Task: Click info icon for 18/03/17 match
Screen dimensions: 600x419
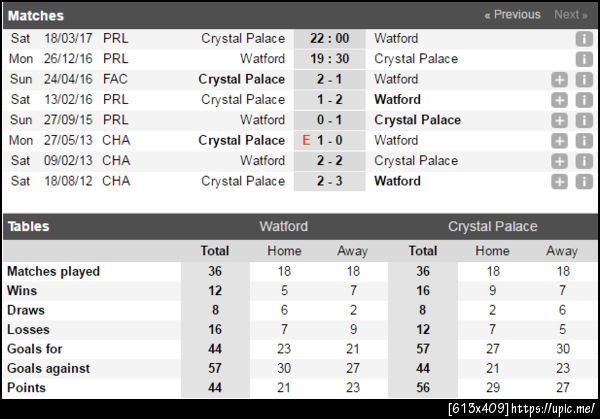Action: [584, 39]
